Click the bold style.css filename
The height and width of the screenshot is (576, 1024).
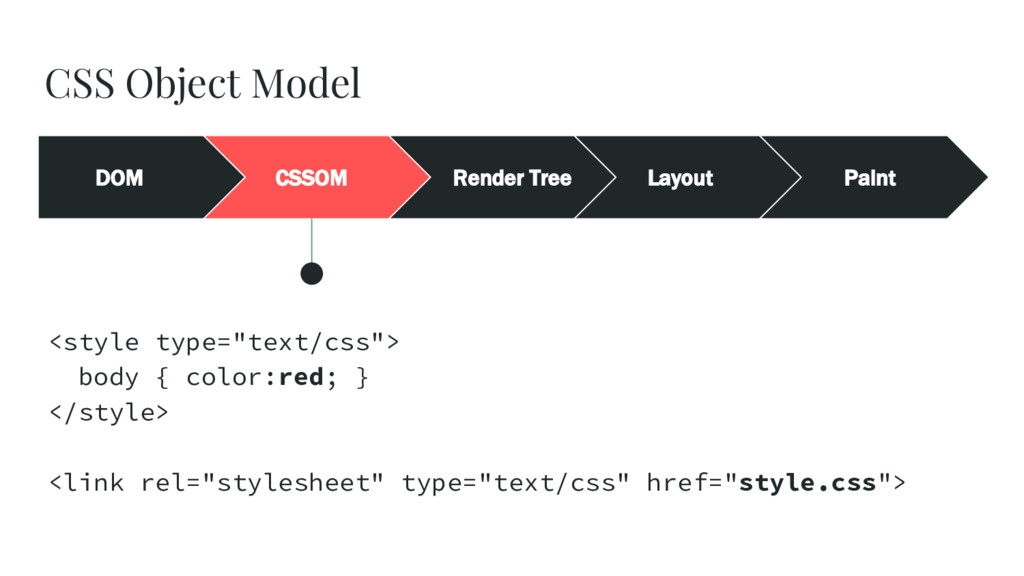click(807, 483)
